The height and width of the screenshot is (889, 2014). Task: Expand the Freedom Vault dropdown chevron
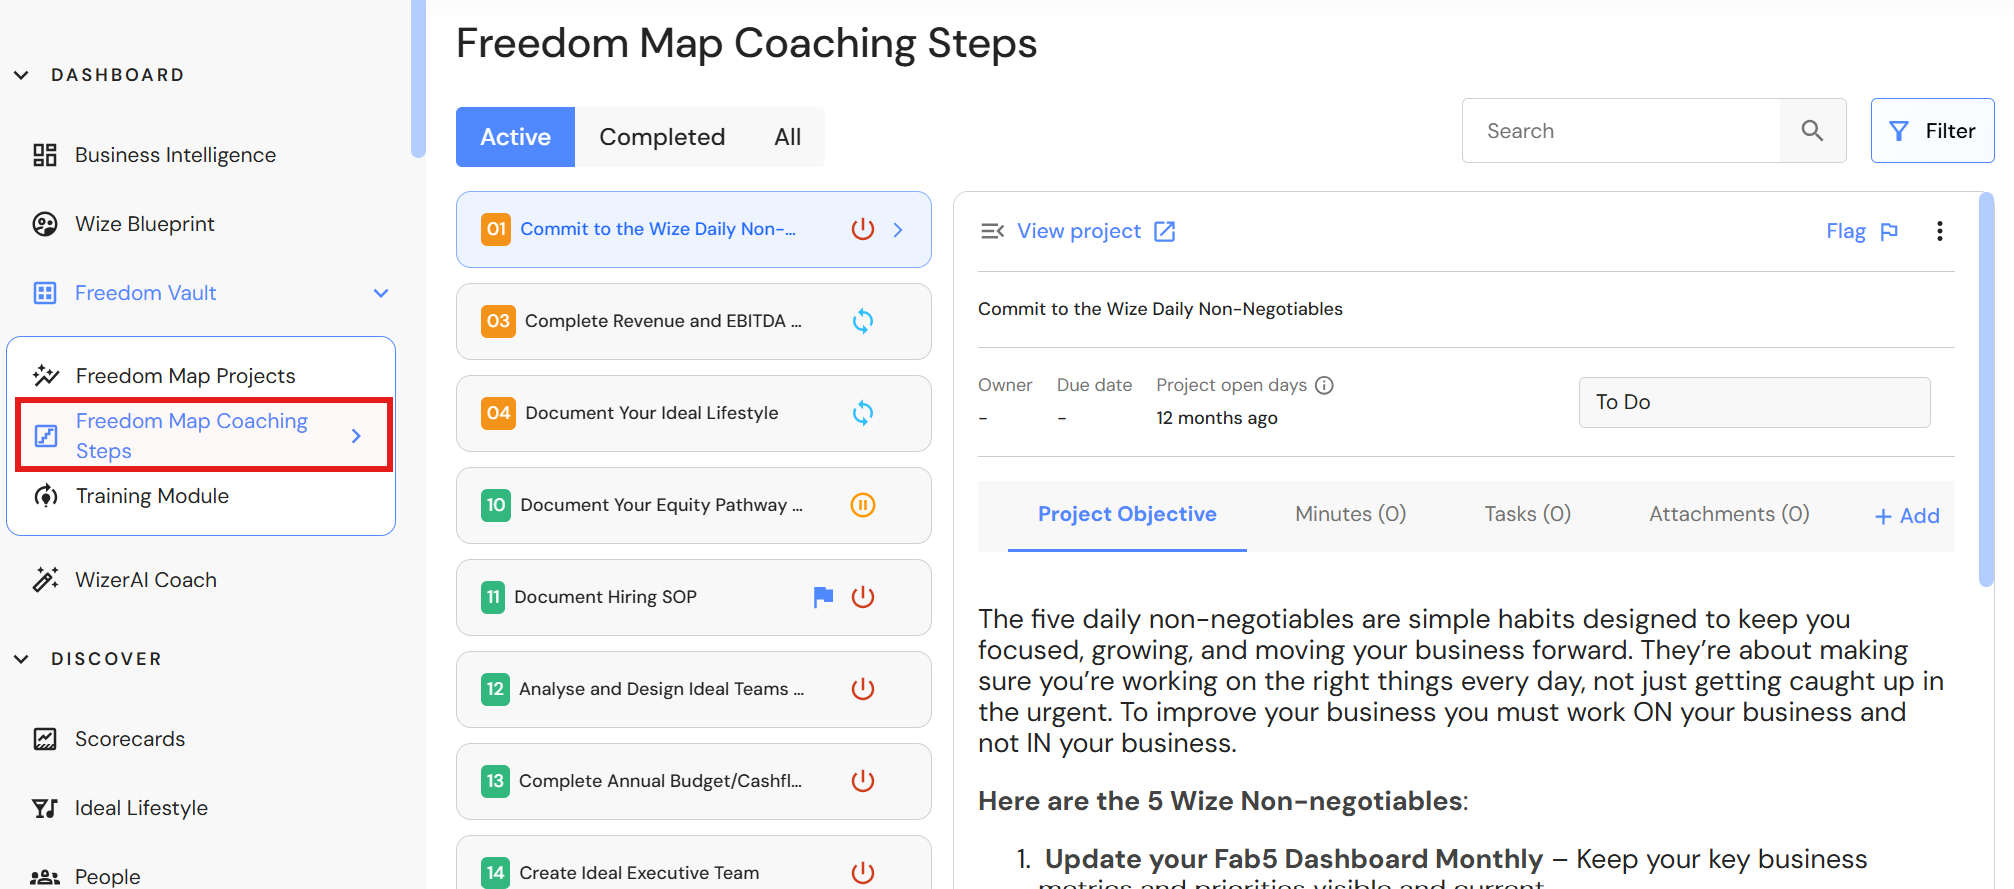pos(381,293)
